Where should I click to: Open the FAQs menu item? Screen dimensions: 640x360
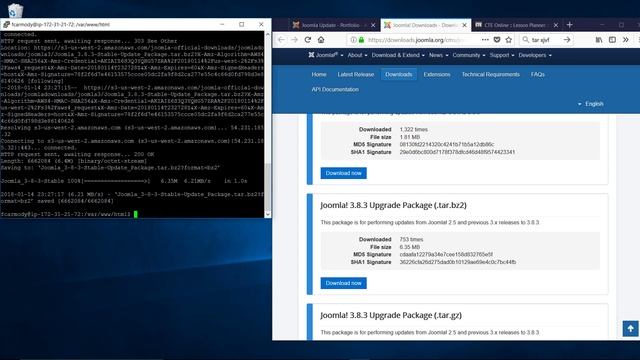point(538,74)
